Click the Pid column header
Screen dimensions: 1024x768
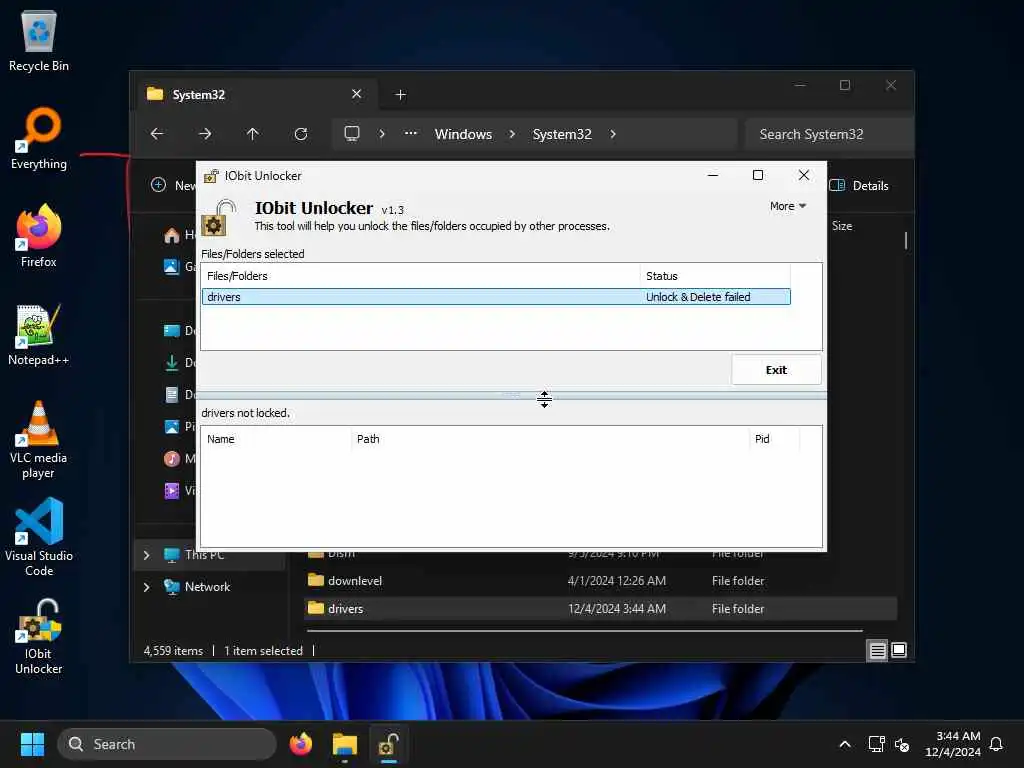coord(774,439)
